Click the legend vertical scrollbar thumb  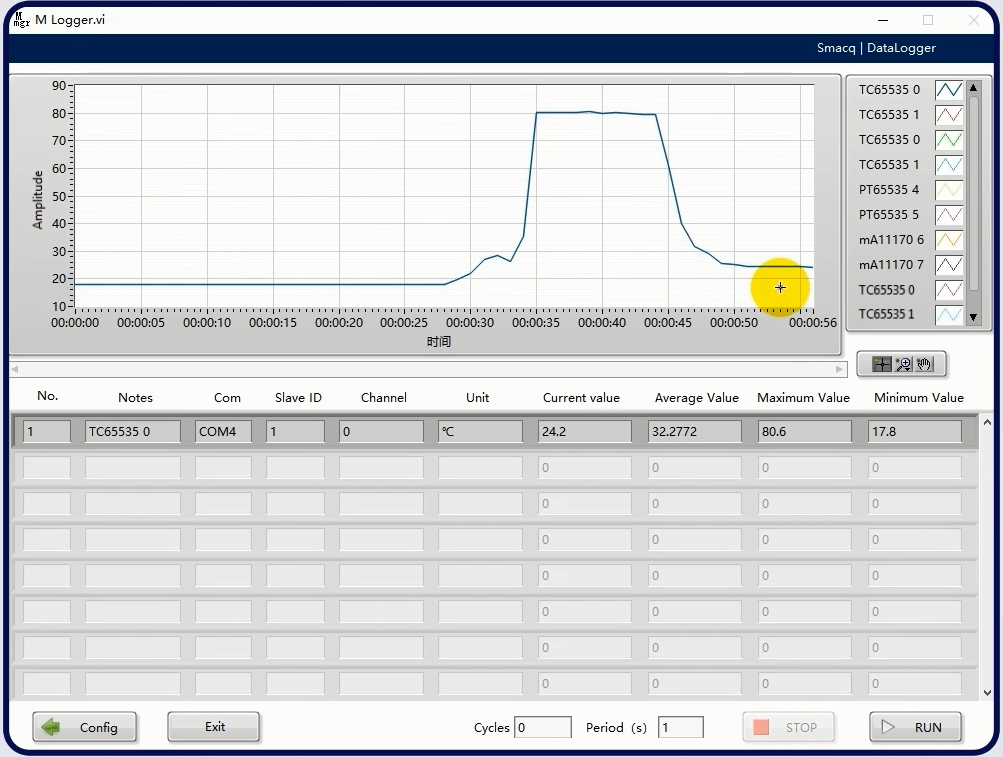click(x=974, y=192)
